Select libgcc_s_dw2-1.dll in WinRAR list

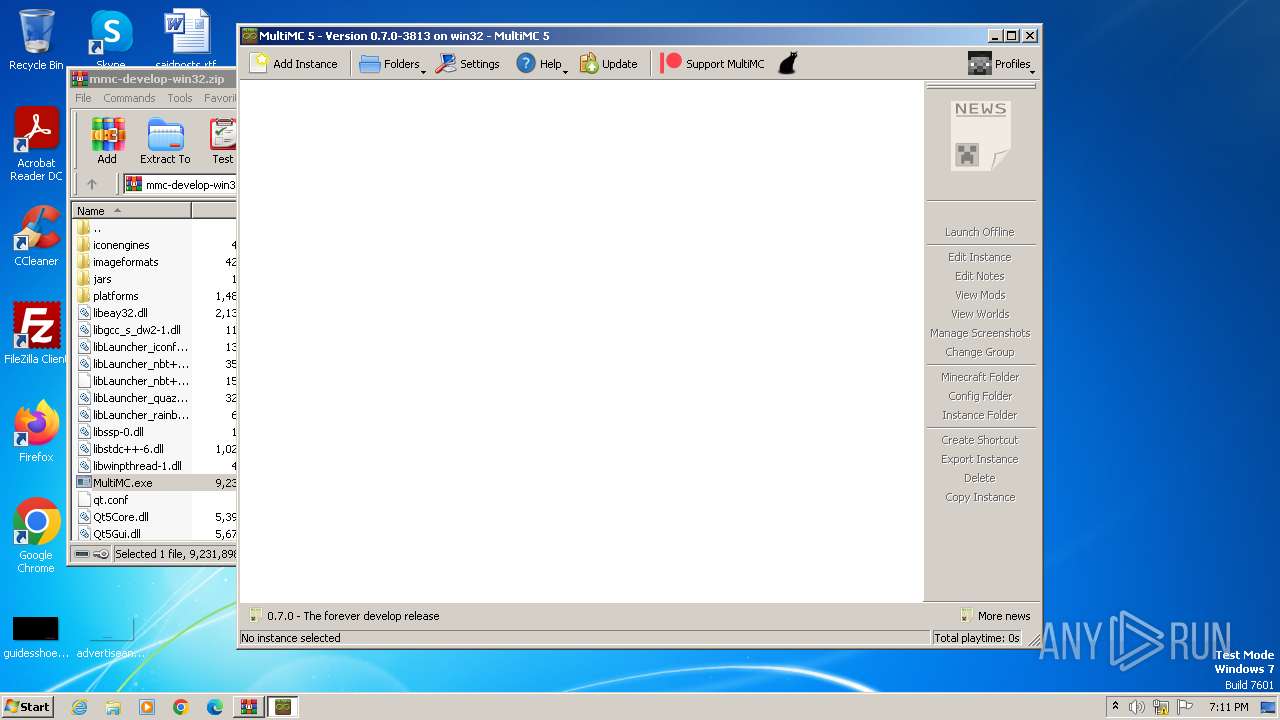click(x=137, y=330)
